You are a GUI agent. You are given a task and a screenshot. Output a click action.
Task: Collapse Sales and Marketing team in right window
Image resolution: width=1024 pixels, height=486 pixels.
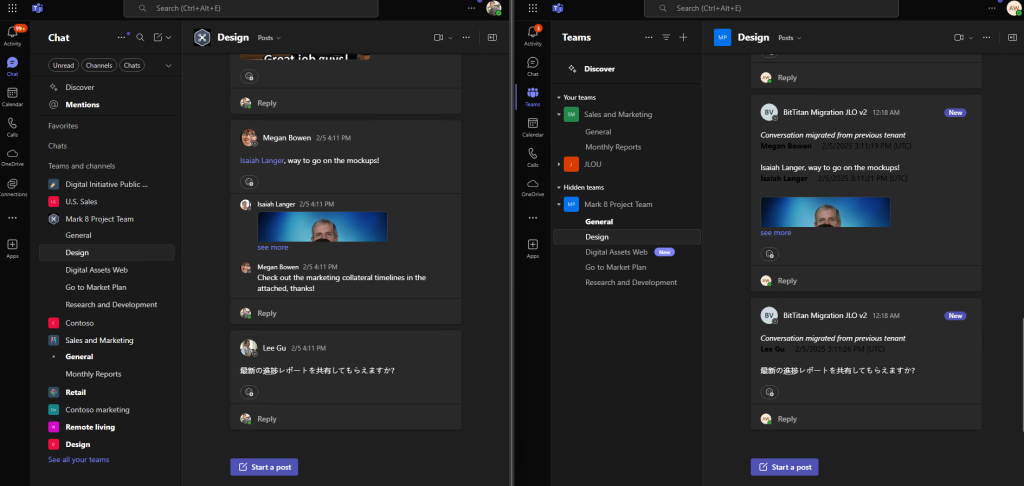tap(559, 114)
